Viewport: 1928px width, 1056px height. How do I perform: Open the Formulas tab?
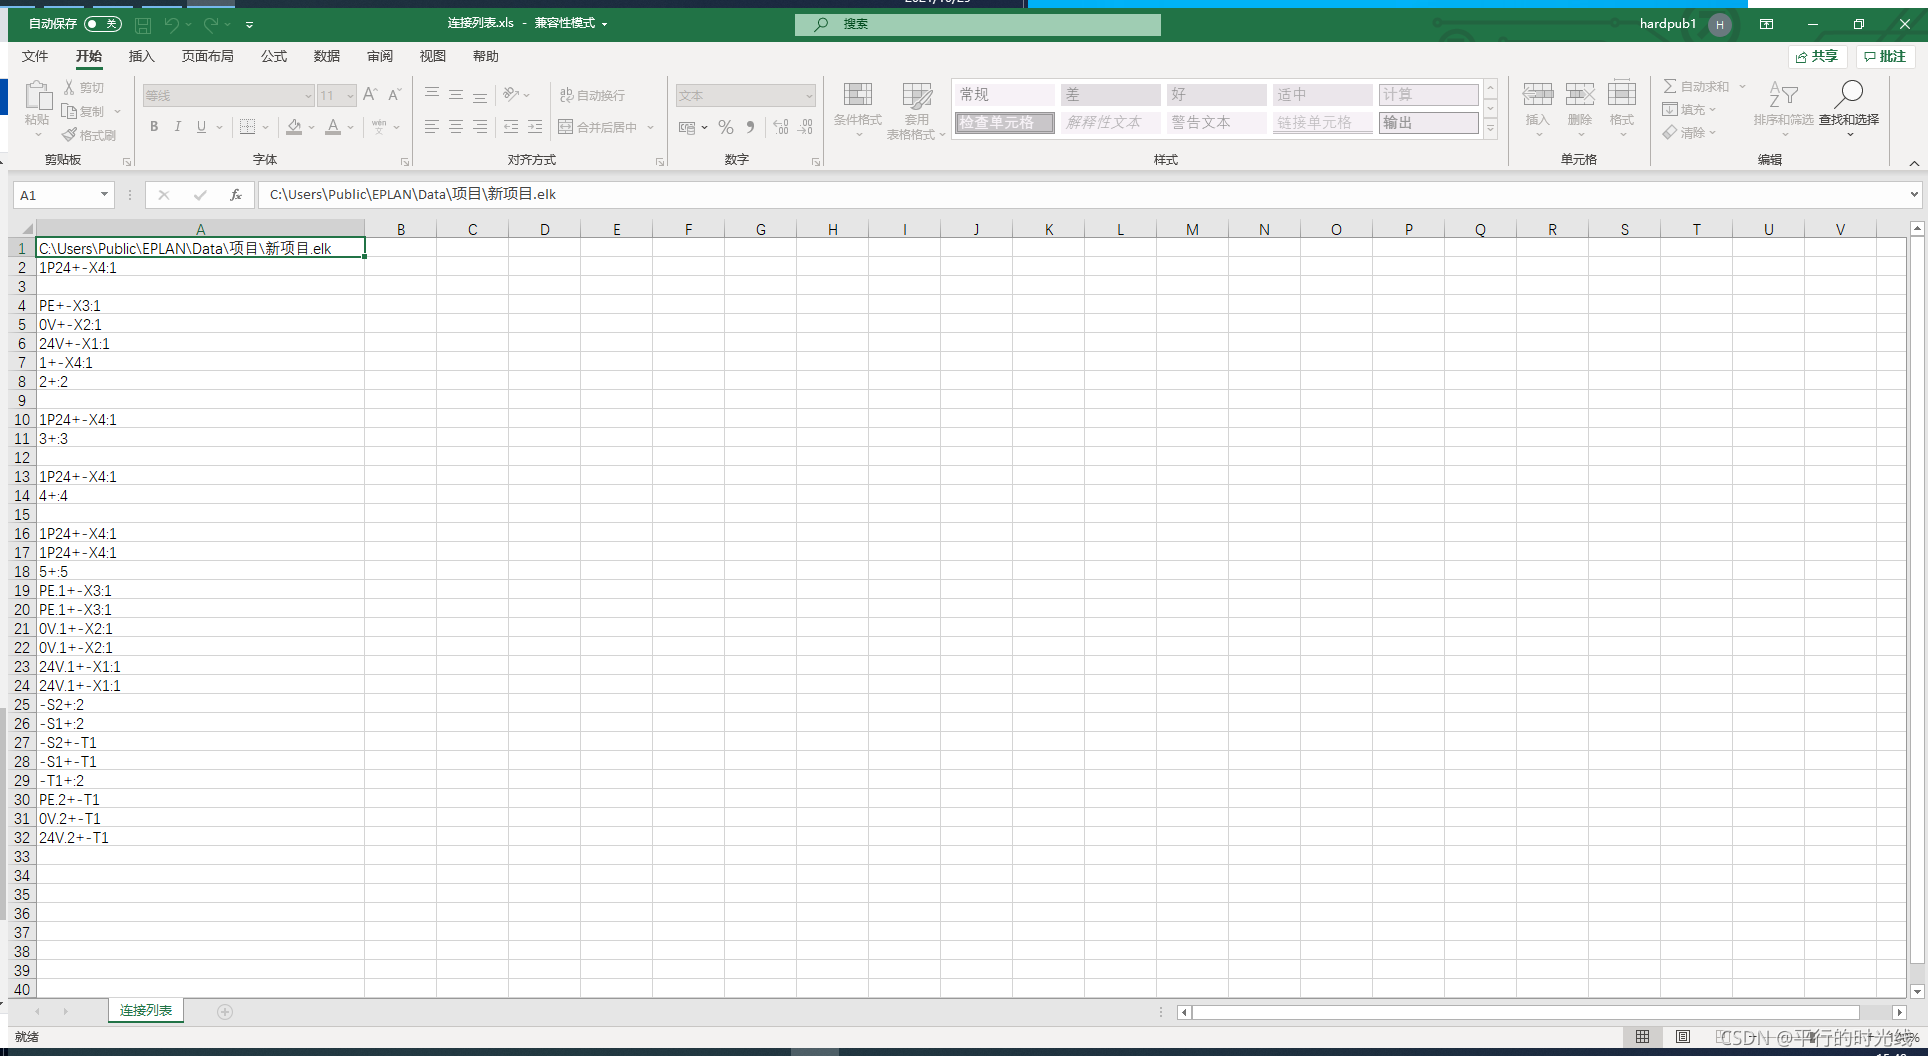(x=274, y=56)
